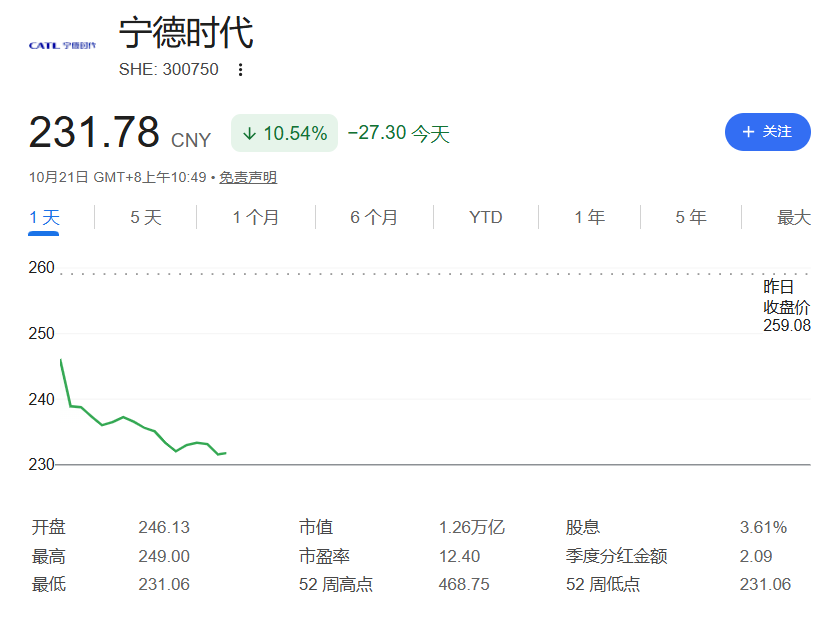Click the 关注 follow button
The height and width of the screenshot is (628, 831).
767,132
